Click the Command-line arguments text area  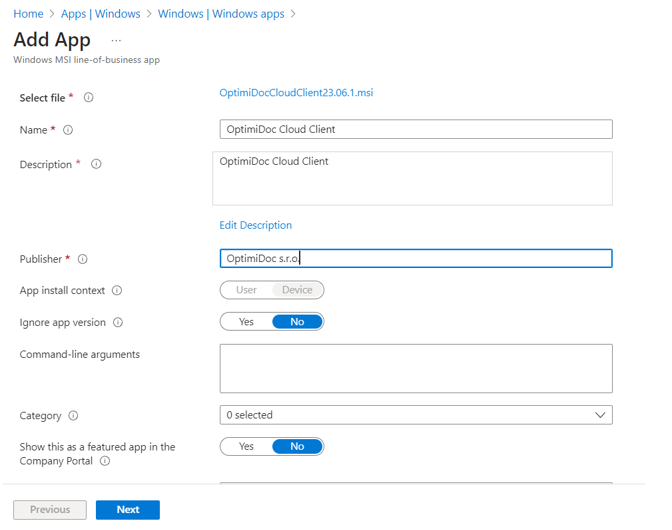click(x=416, y=368)
